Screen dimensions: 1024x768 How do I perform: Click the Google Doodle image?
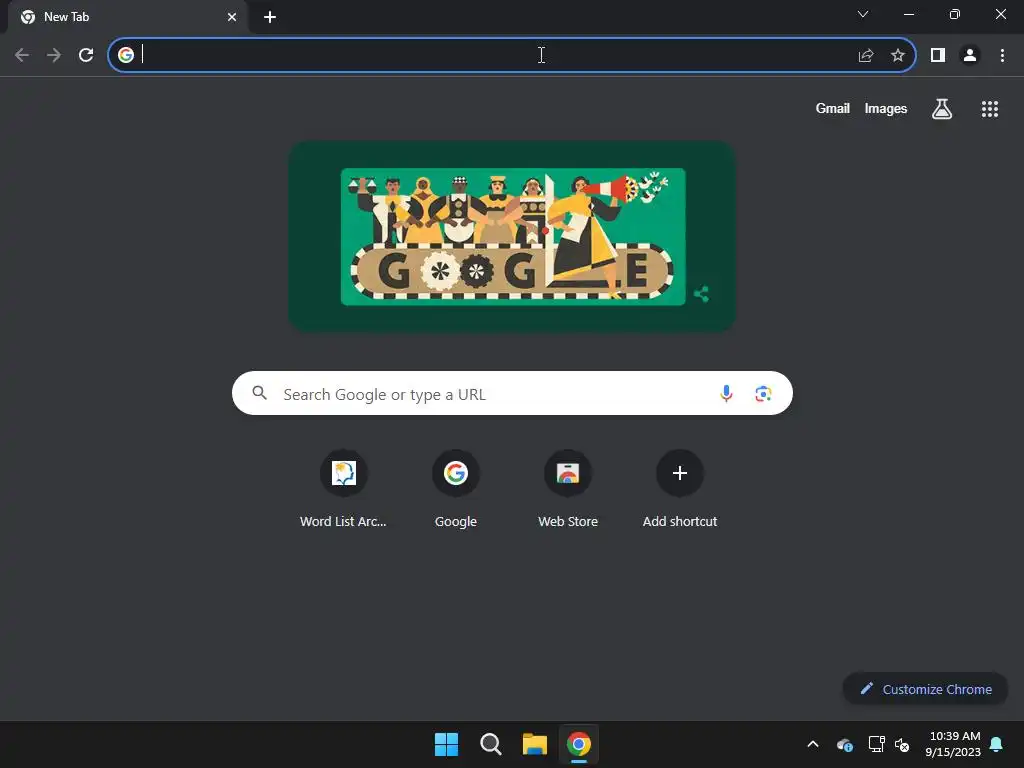[x=513, y=236]
